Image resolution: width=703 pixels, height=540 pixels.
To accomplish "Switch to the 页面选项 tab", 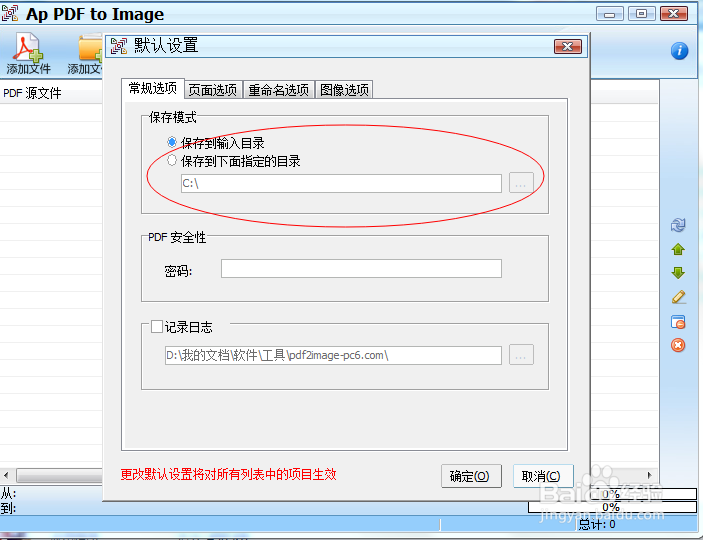I will (213, 90).
